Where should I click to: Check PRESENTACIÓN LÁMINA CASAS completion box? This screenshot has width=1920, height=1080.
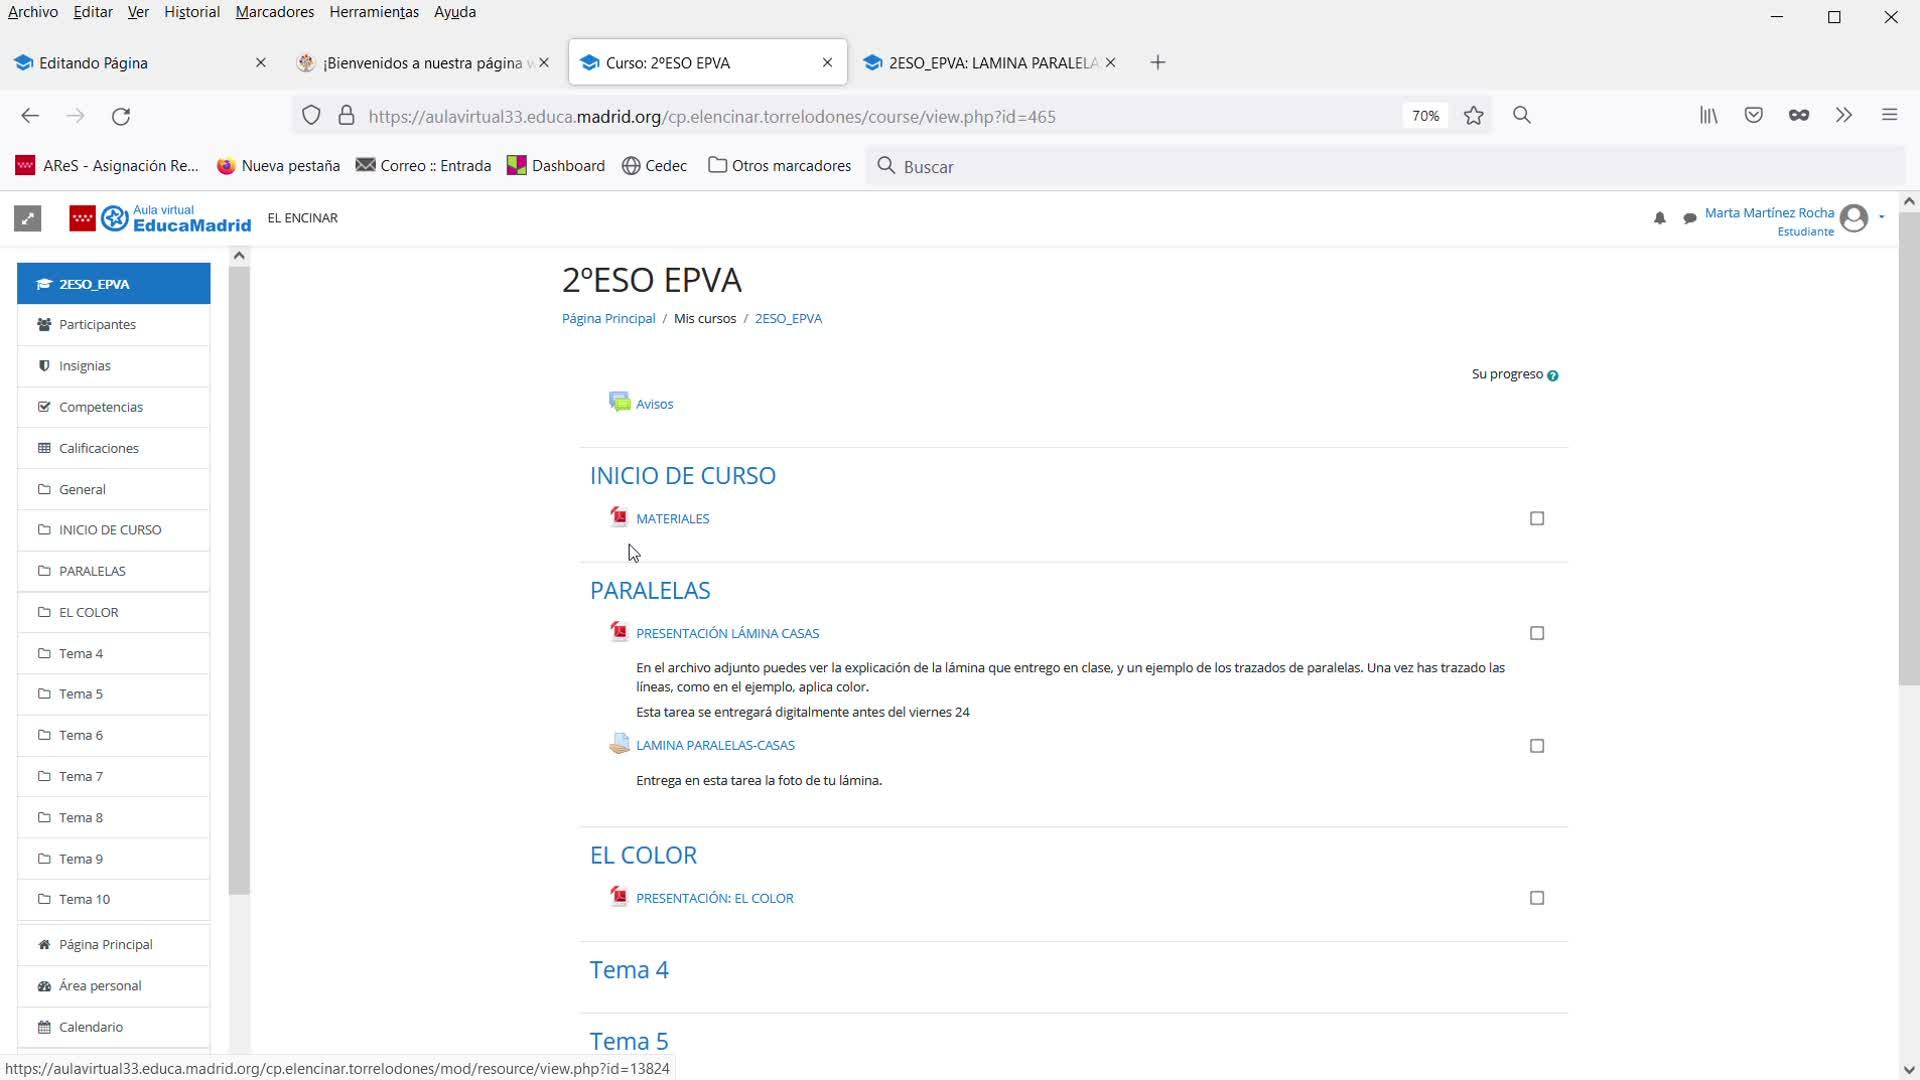coord(1537,633)
